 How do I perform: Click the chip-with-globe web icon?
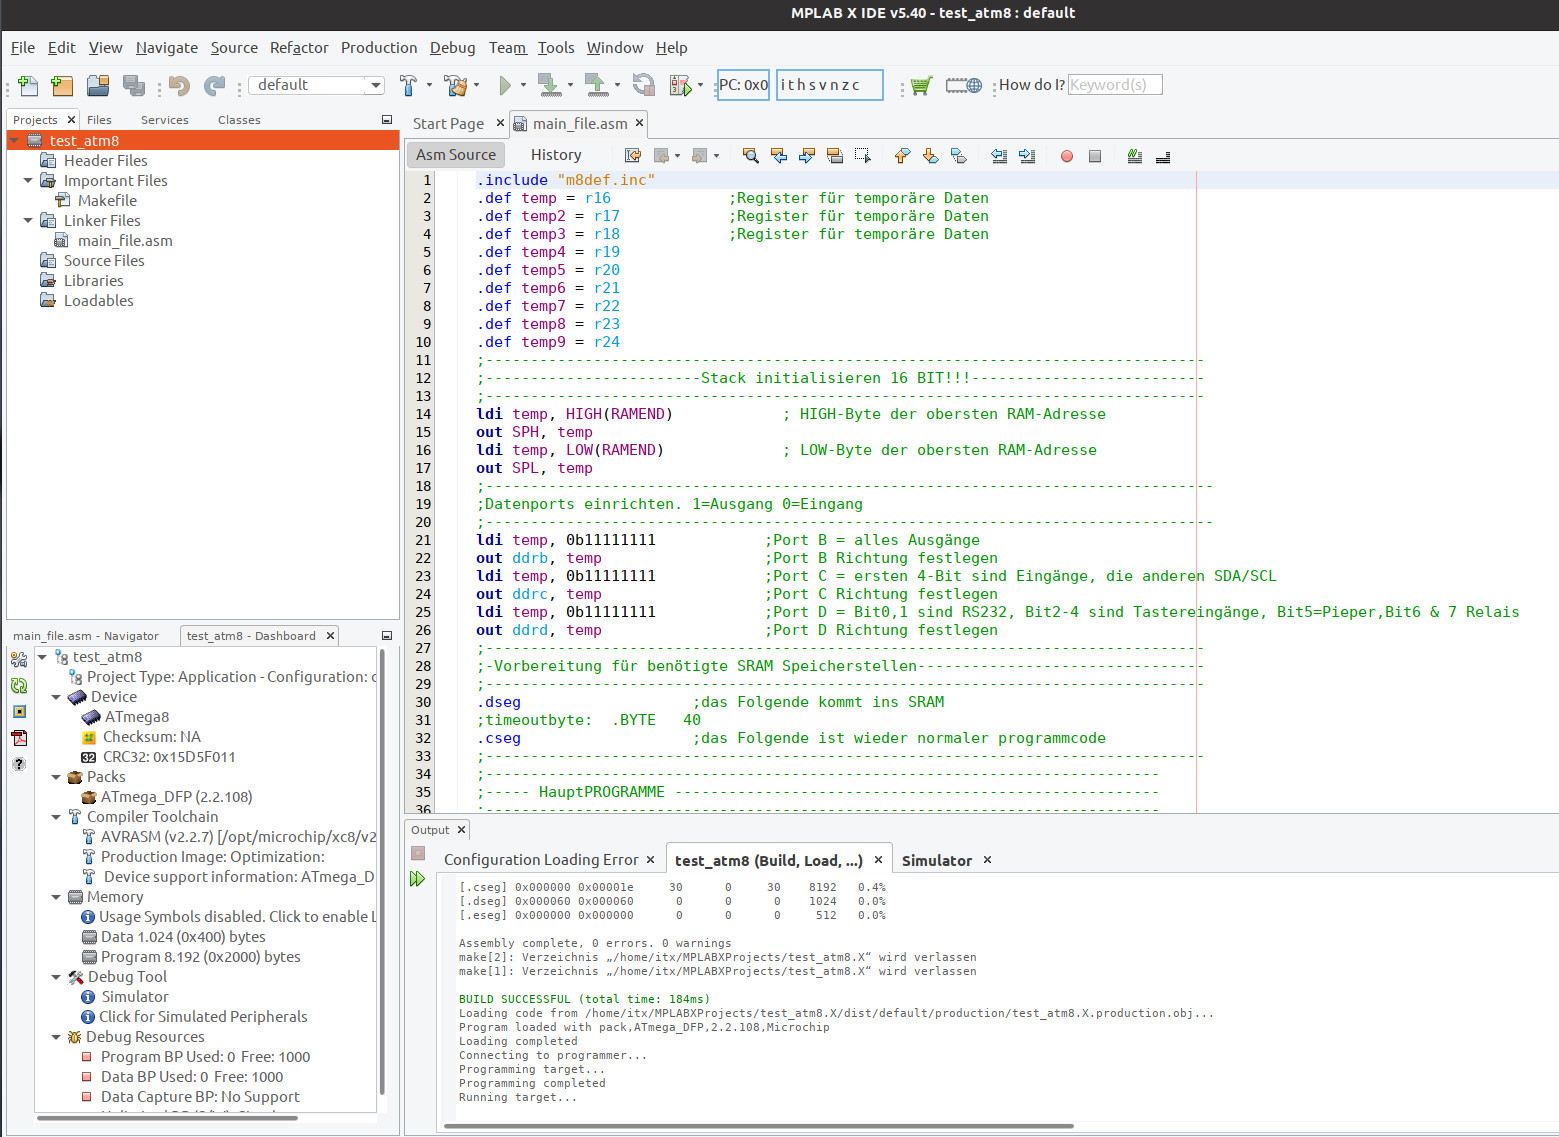tap(964, 86)
